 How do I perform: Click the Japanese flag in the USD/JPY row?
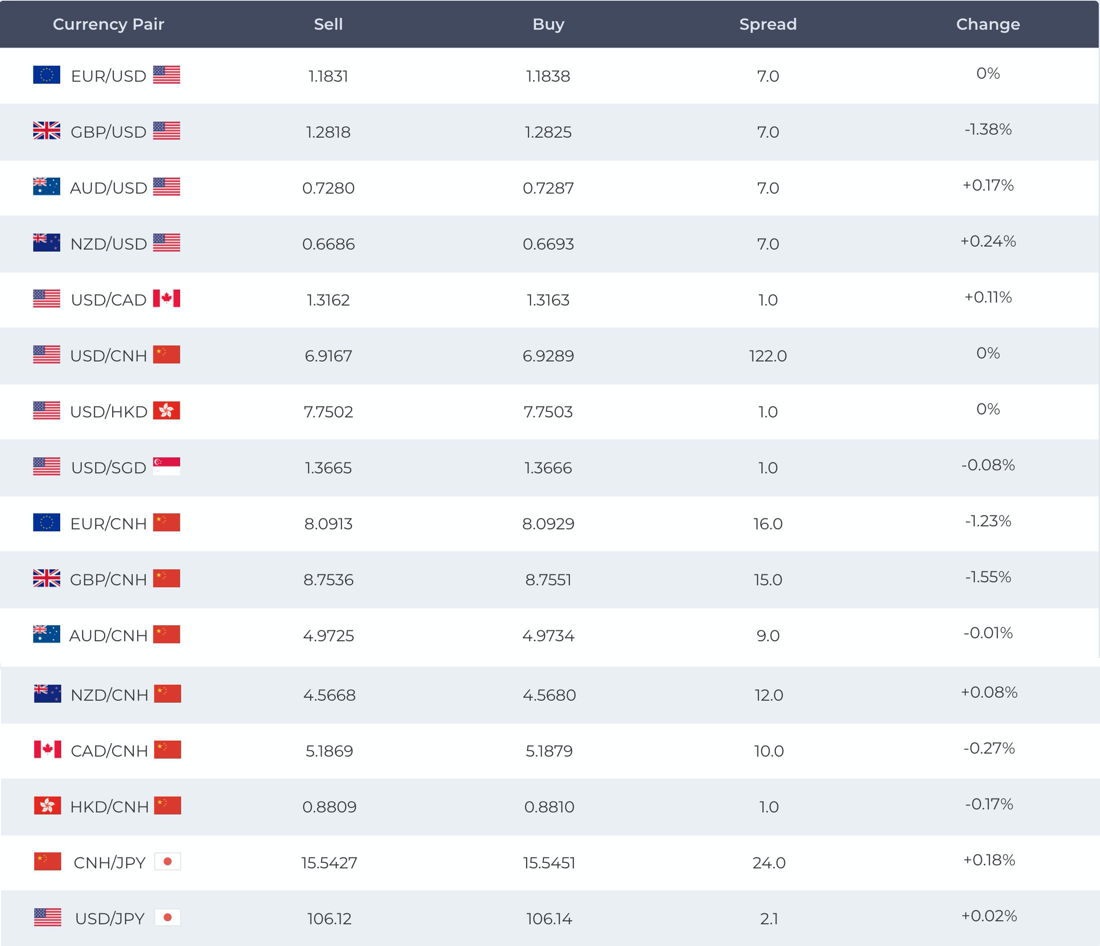click(x=167, y=918)
